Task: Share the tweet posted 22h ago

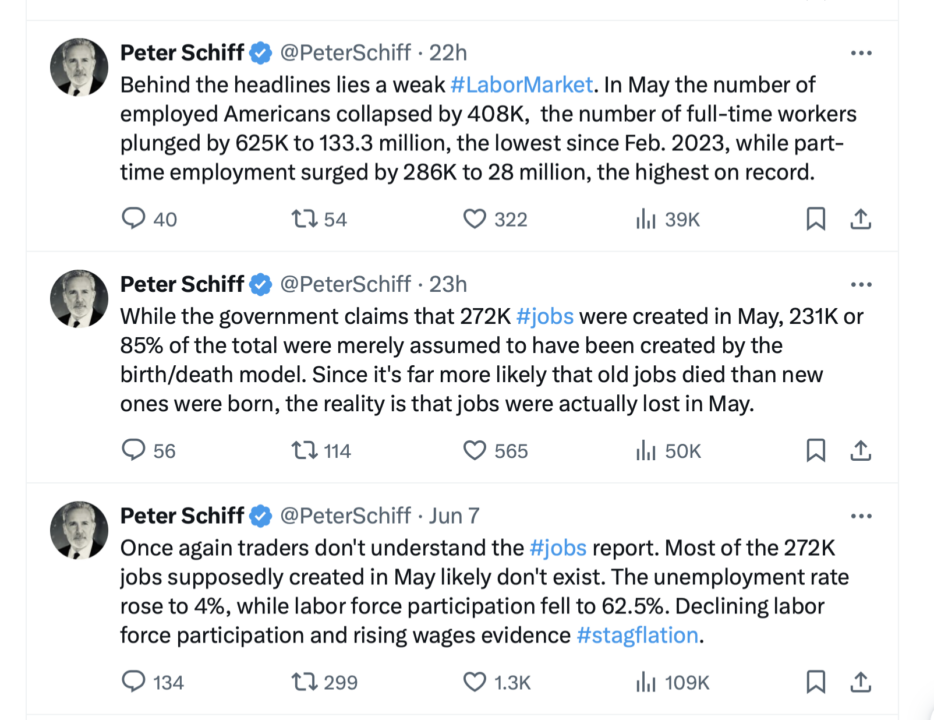Action: (x=859, y=219)
